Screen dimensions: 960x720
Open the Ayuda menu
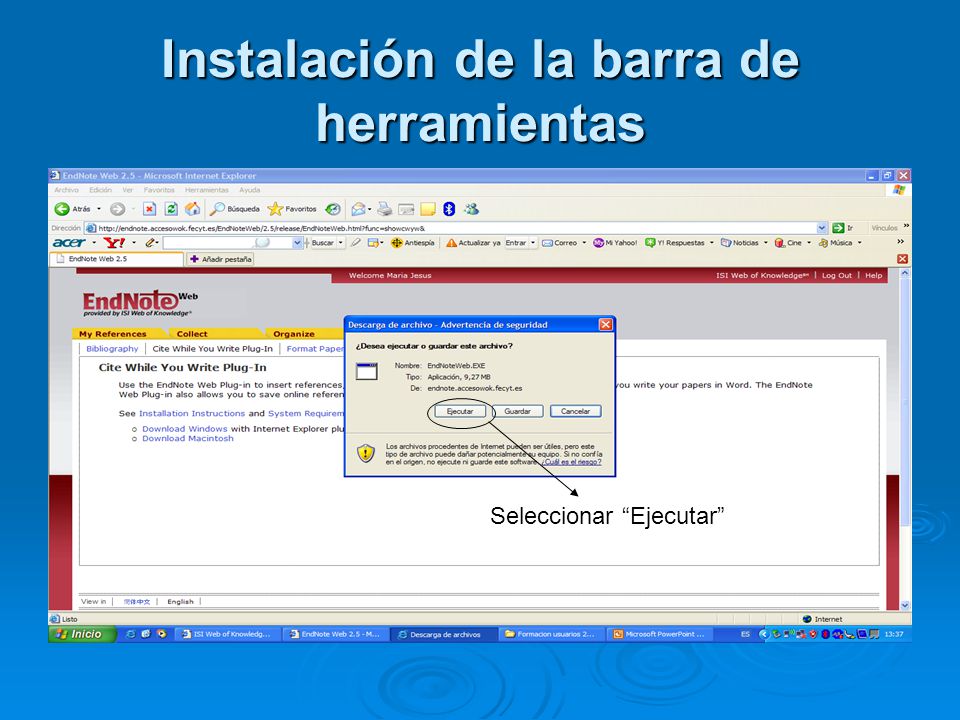point(250,190)
